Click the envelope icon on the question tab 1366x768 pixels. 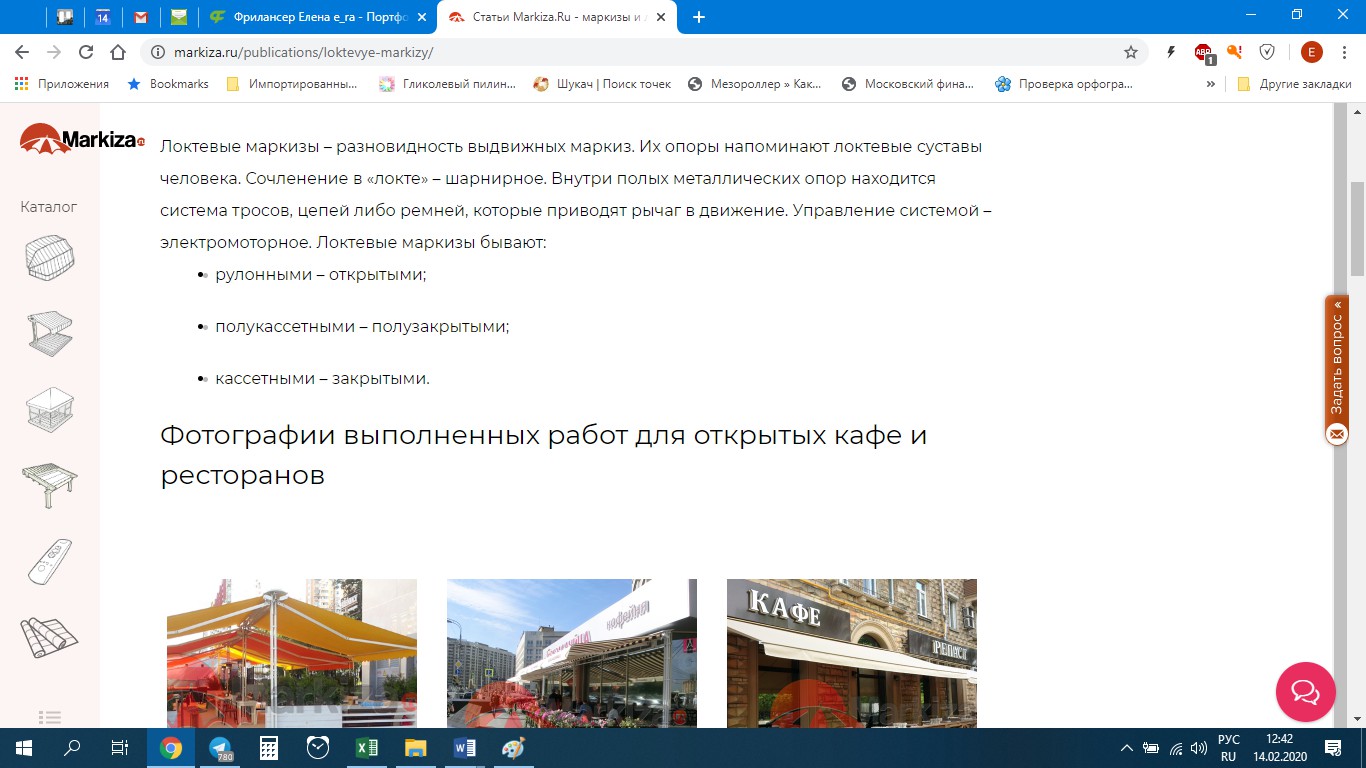pyautogui.click(x=1337, y=434)
